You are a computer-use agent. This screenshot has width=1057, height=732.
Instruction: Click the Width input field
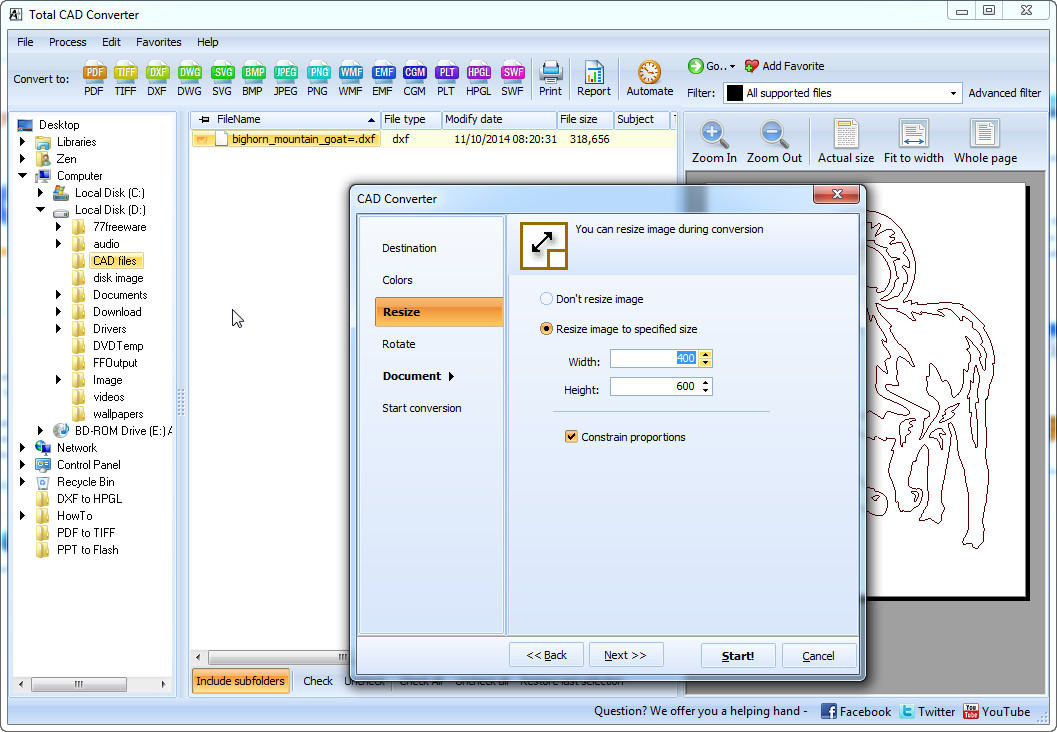click(x=655, y=359)
